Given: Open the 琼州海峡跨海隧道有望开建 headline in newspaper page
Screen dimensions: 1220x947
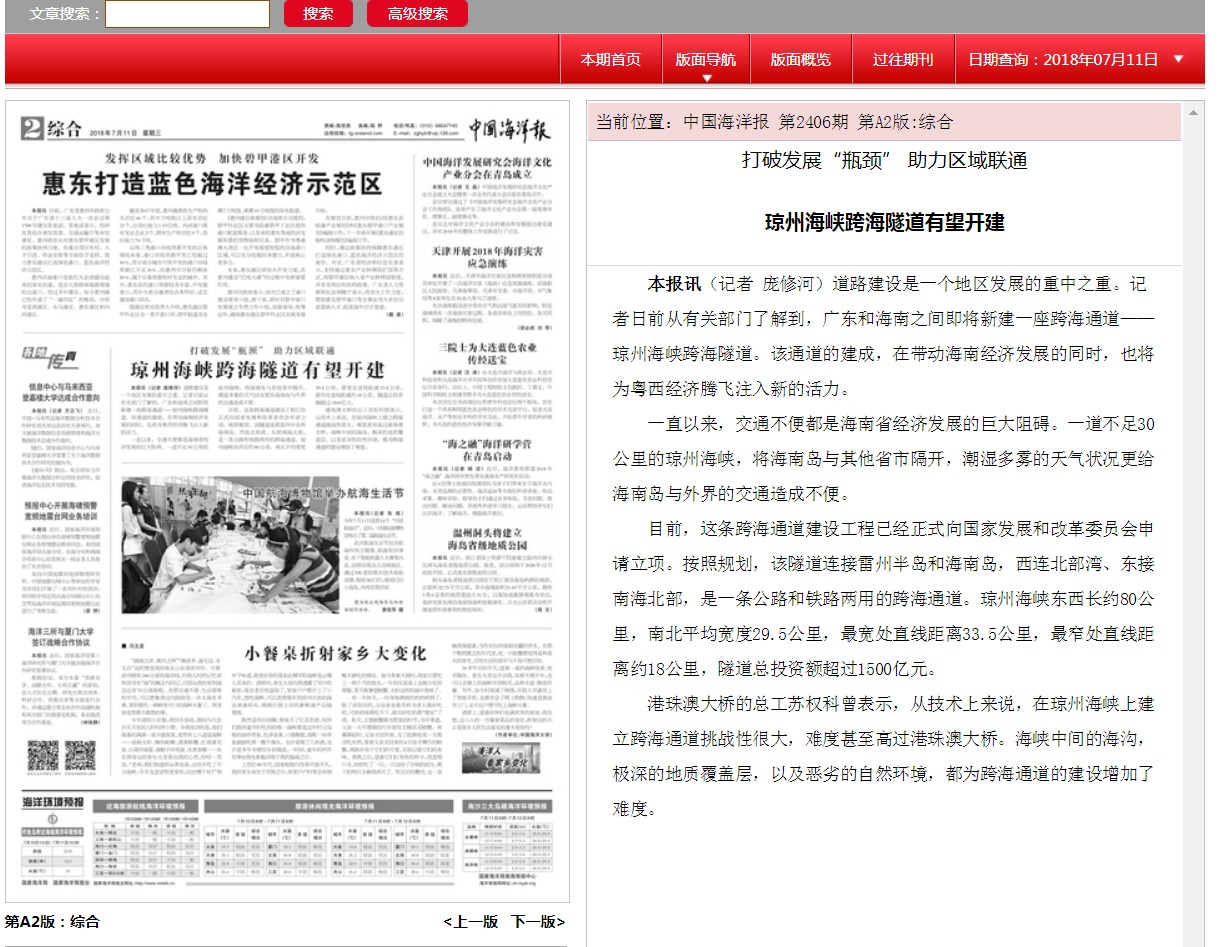Looking at the screenshot, I should pos(258,371).
